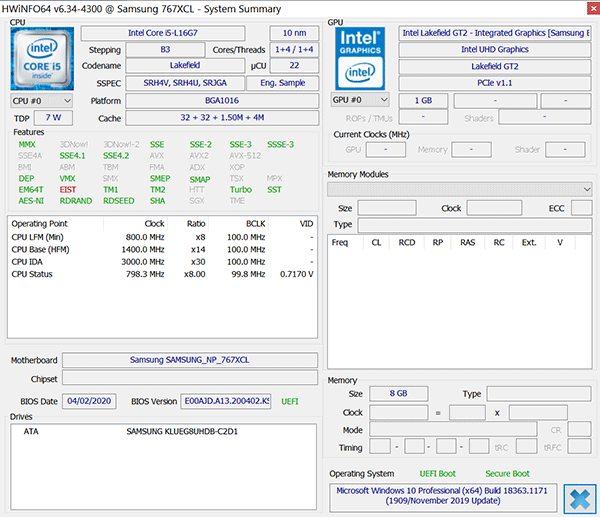Click the Motherboard Samsung SAMSUNG_NP_767XCL field

[190, 360]
